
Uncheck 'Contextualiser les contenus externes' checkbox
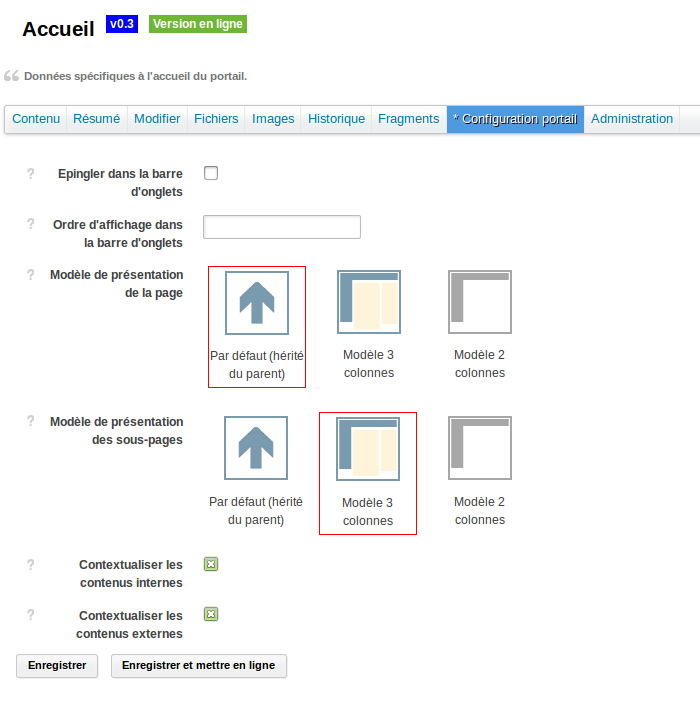coord(211,614)
